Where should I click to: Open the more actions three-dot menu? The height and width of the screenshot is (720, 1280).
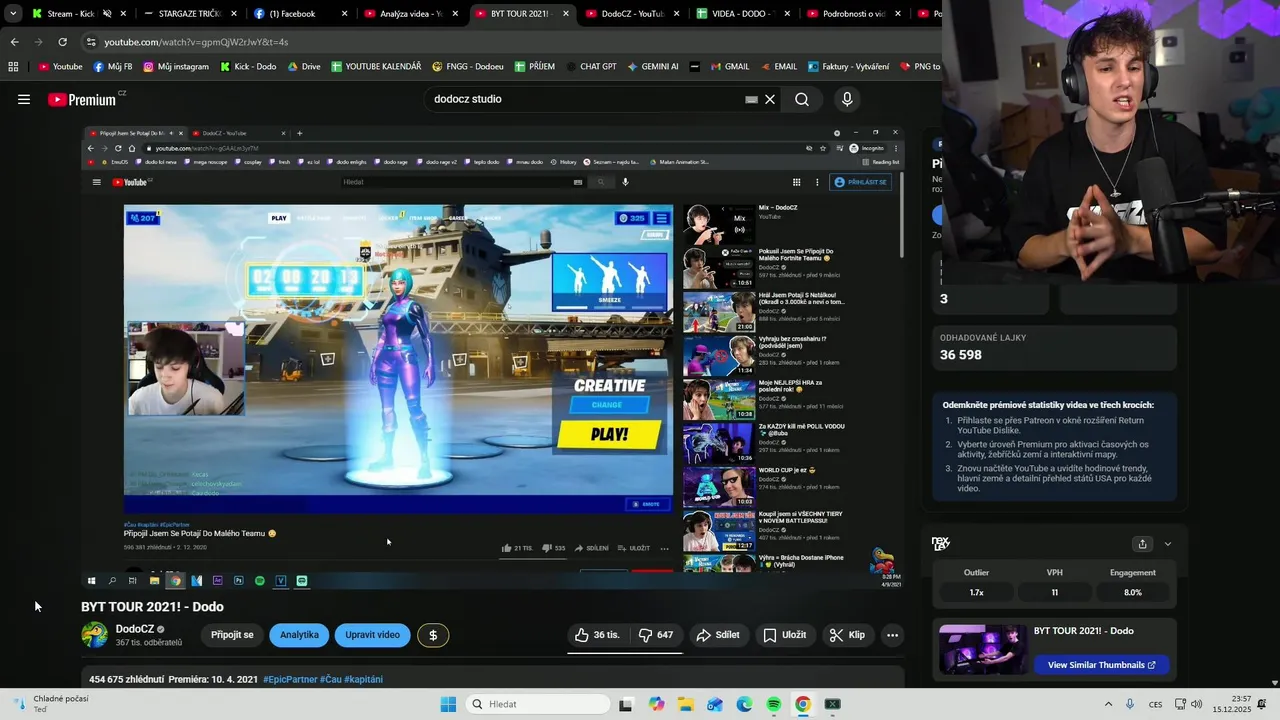[892, 635]
